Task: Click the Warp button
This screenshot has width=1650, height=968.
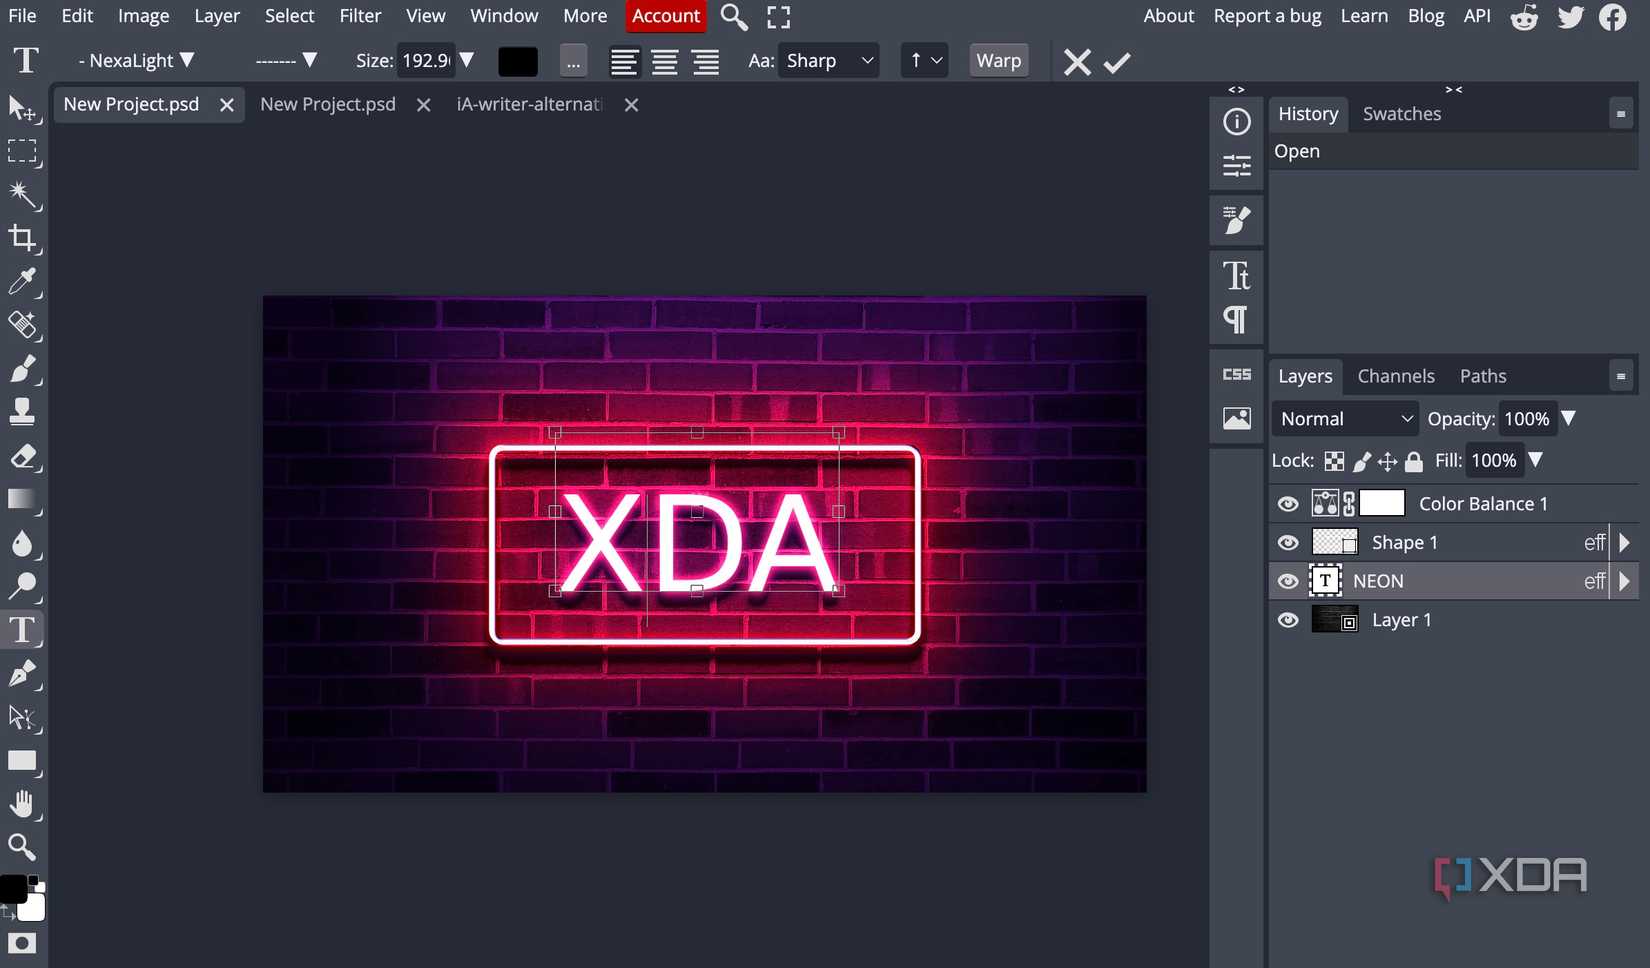Action: (998, 60)
